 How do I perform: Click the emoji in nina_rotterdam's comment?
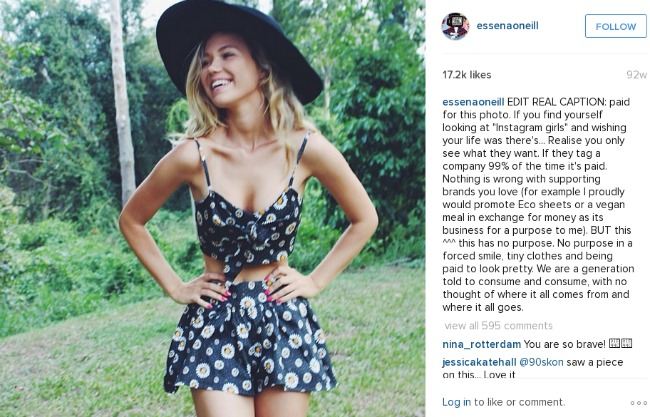click(x=620, y=343)
